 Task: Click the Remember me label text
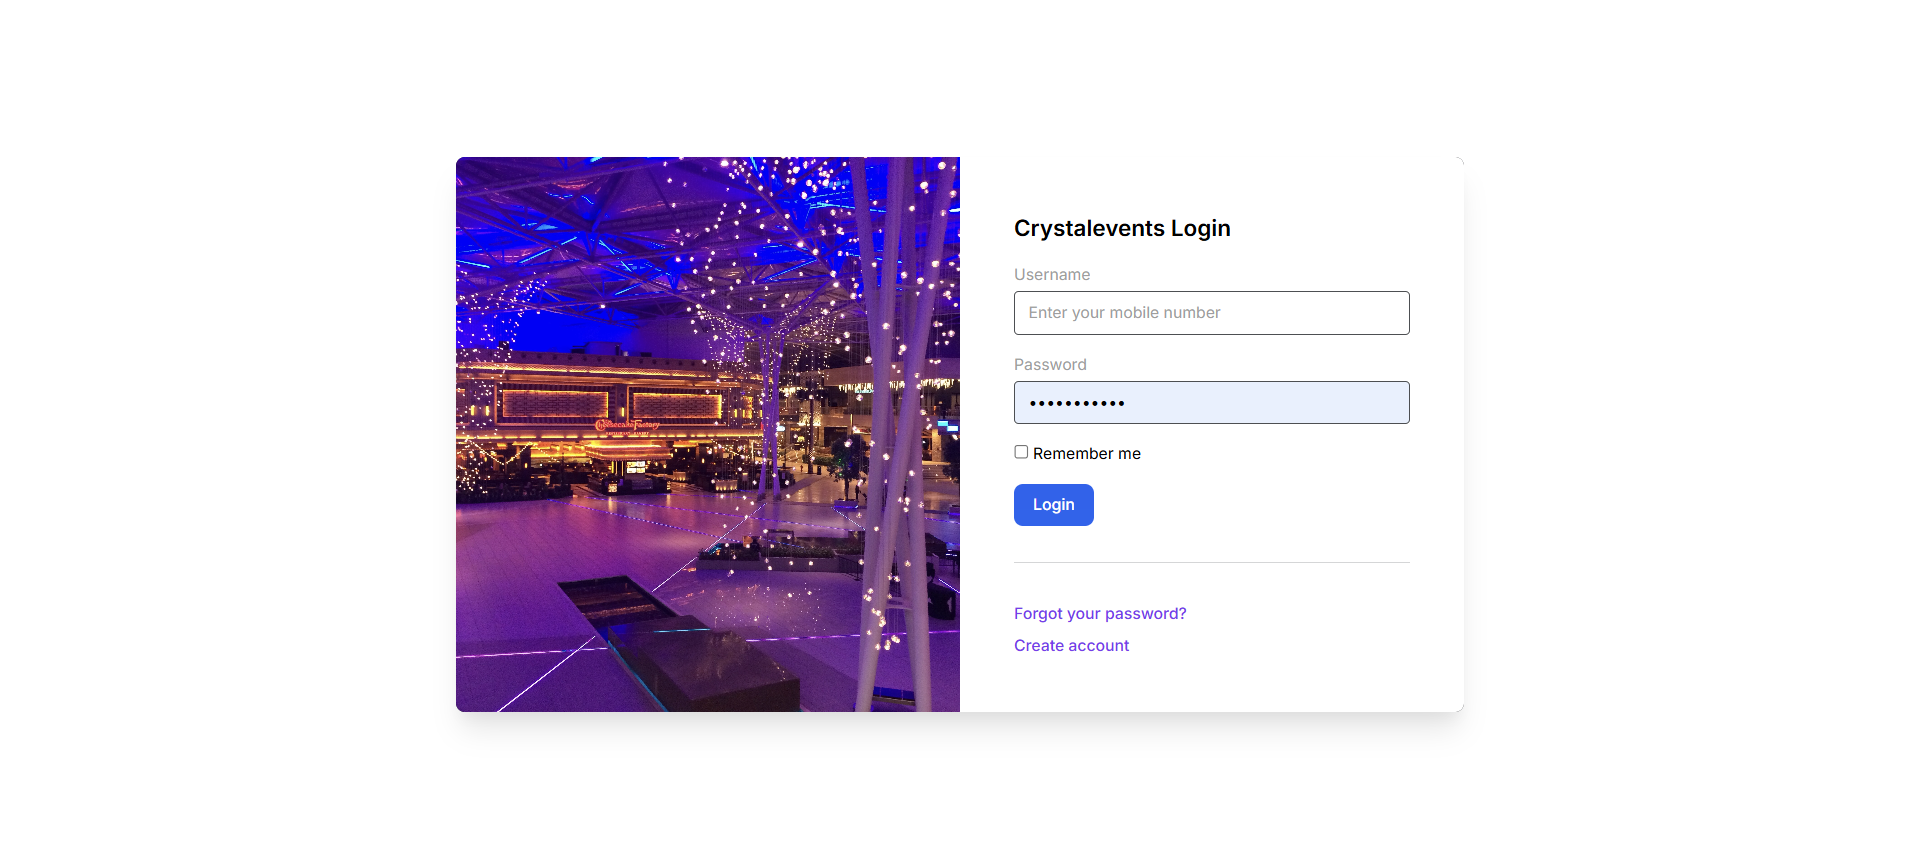click(x=1086, y=454)
